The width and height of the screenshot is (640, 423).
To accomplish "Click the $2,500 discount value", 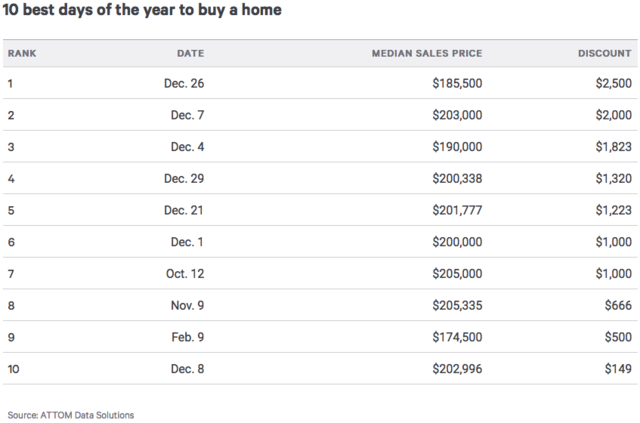I will [613, 83].
